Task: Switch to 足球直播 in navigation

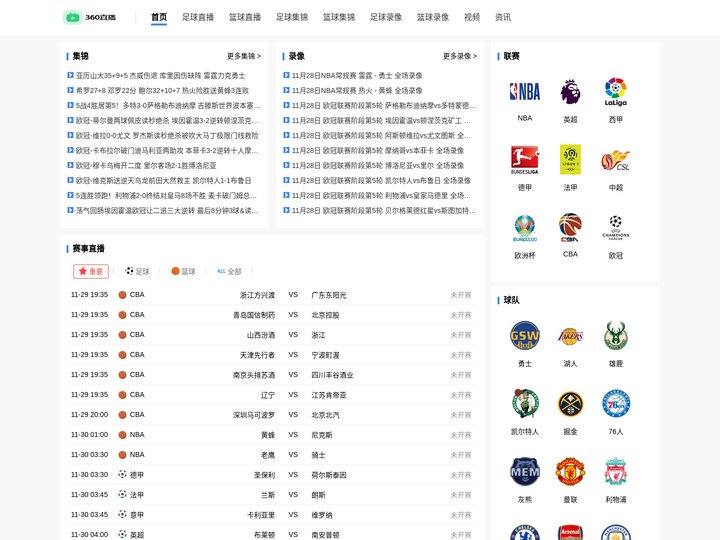Action: point(198,17)
